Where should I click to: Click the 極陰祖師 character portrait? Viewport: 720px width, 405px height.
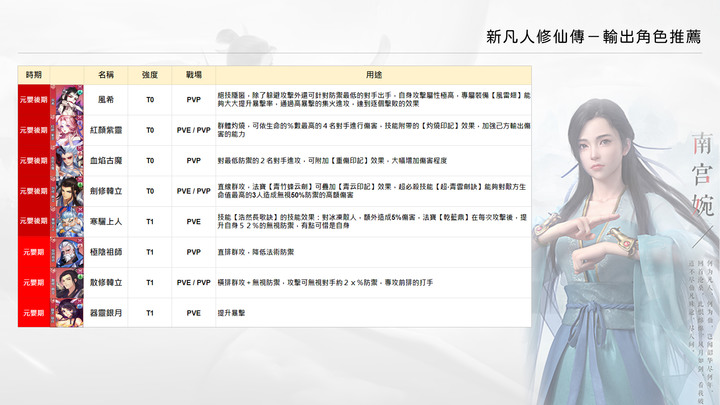70,252
